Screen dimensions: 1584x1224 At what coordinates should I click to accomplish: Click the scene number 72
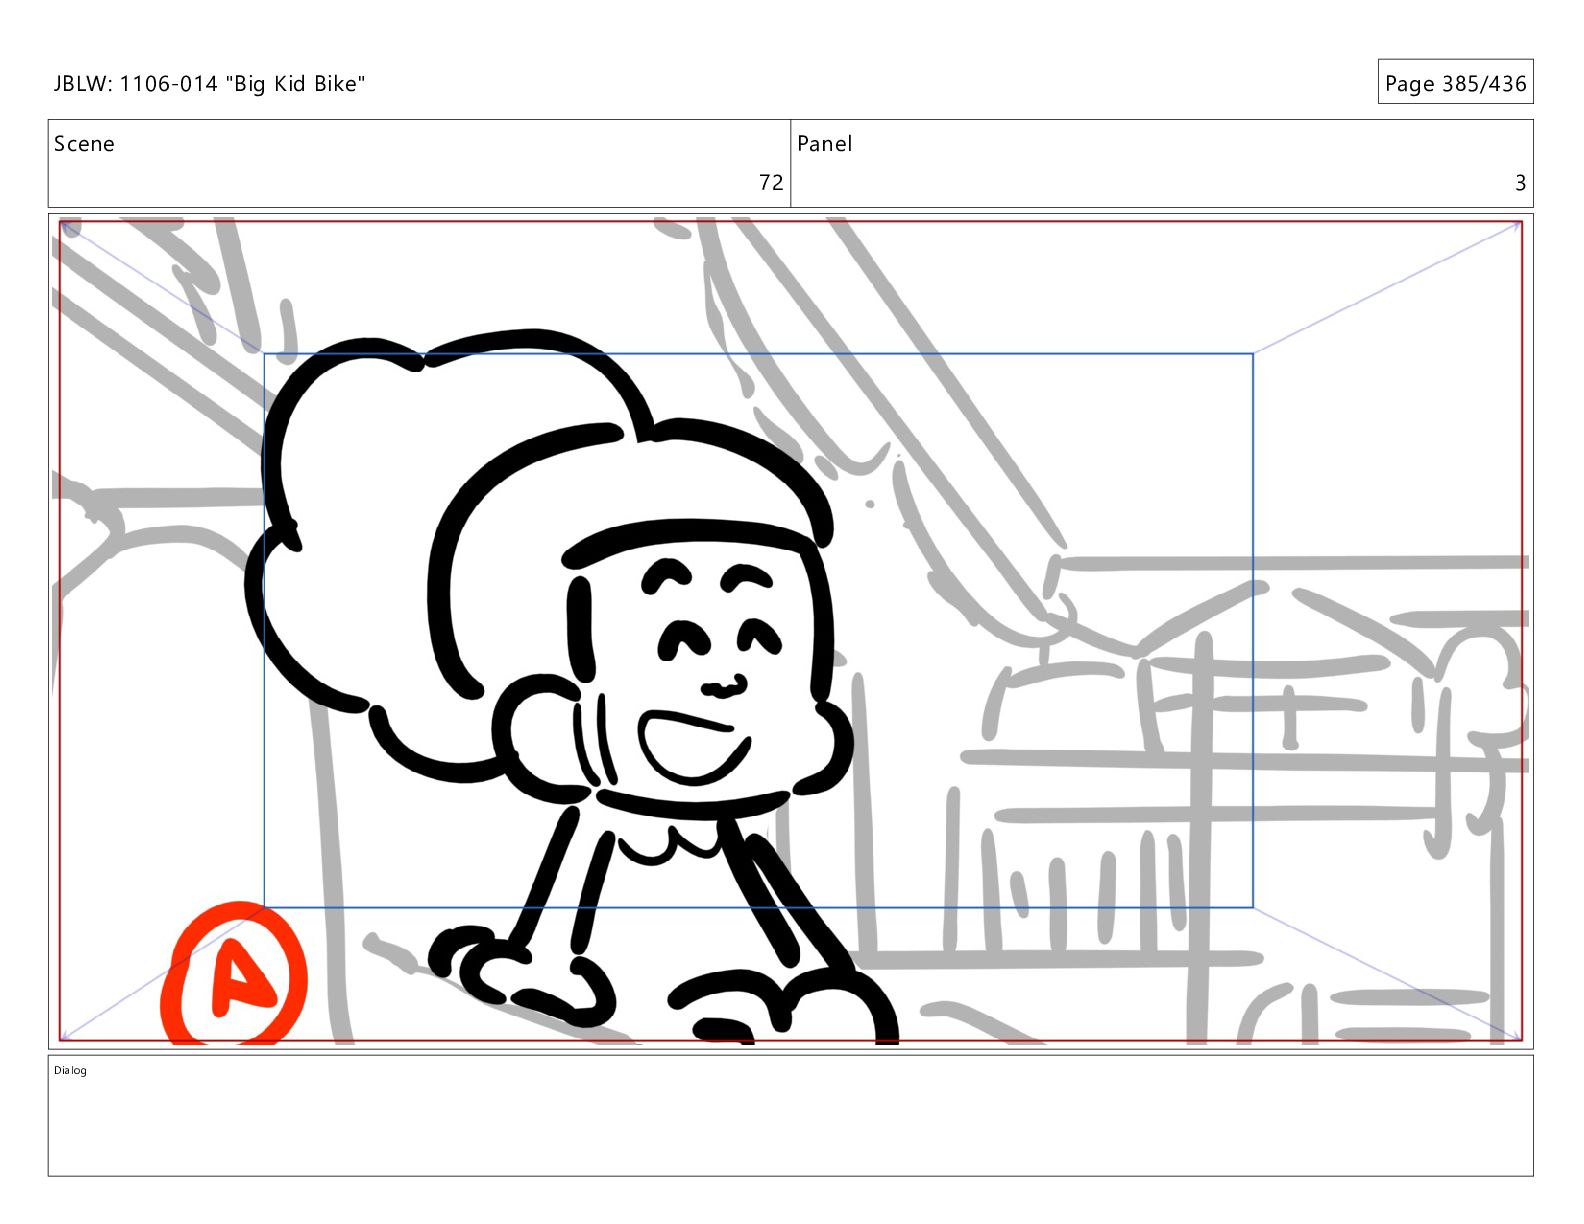click(x=770, y=182)
